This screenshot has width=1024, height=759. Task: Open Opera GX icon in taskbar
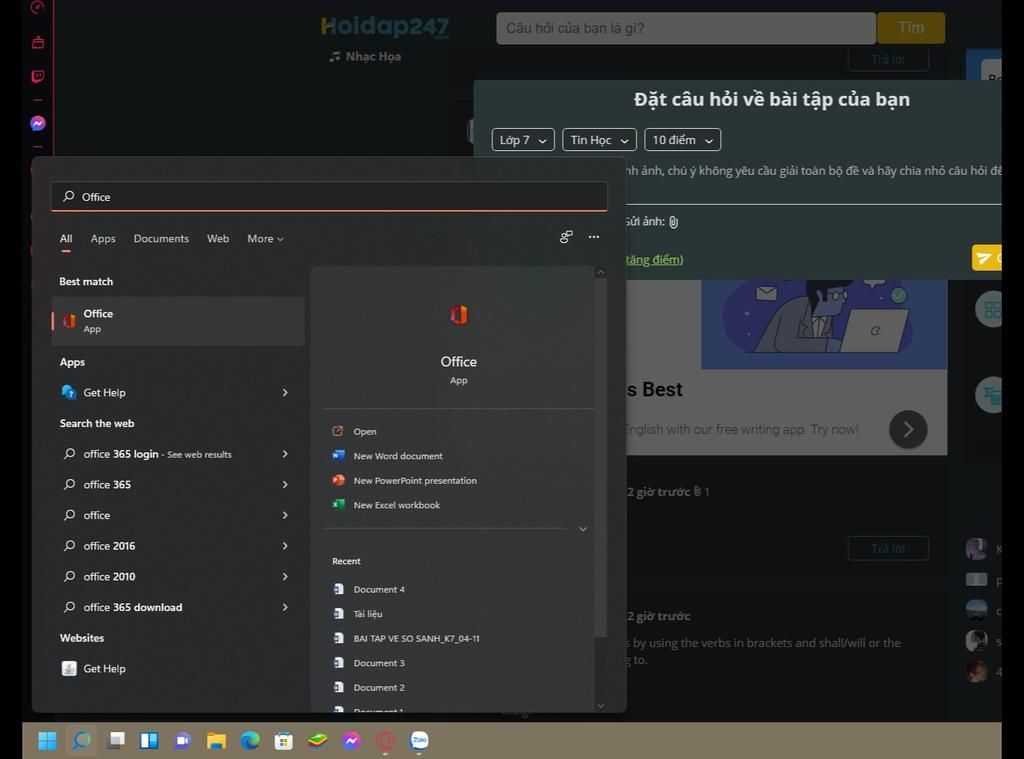[x=385, y=740]
